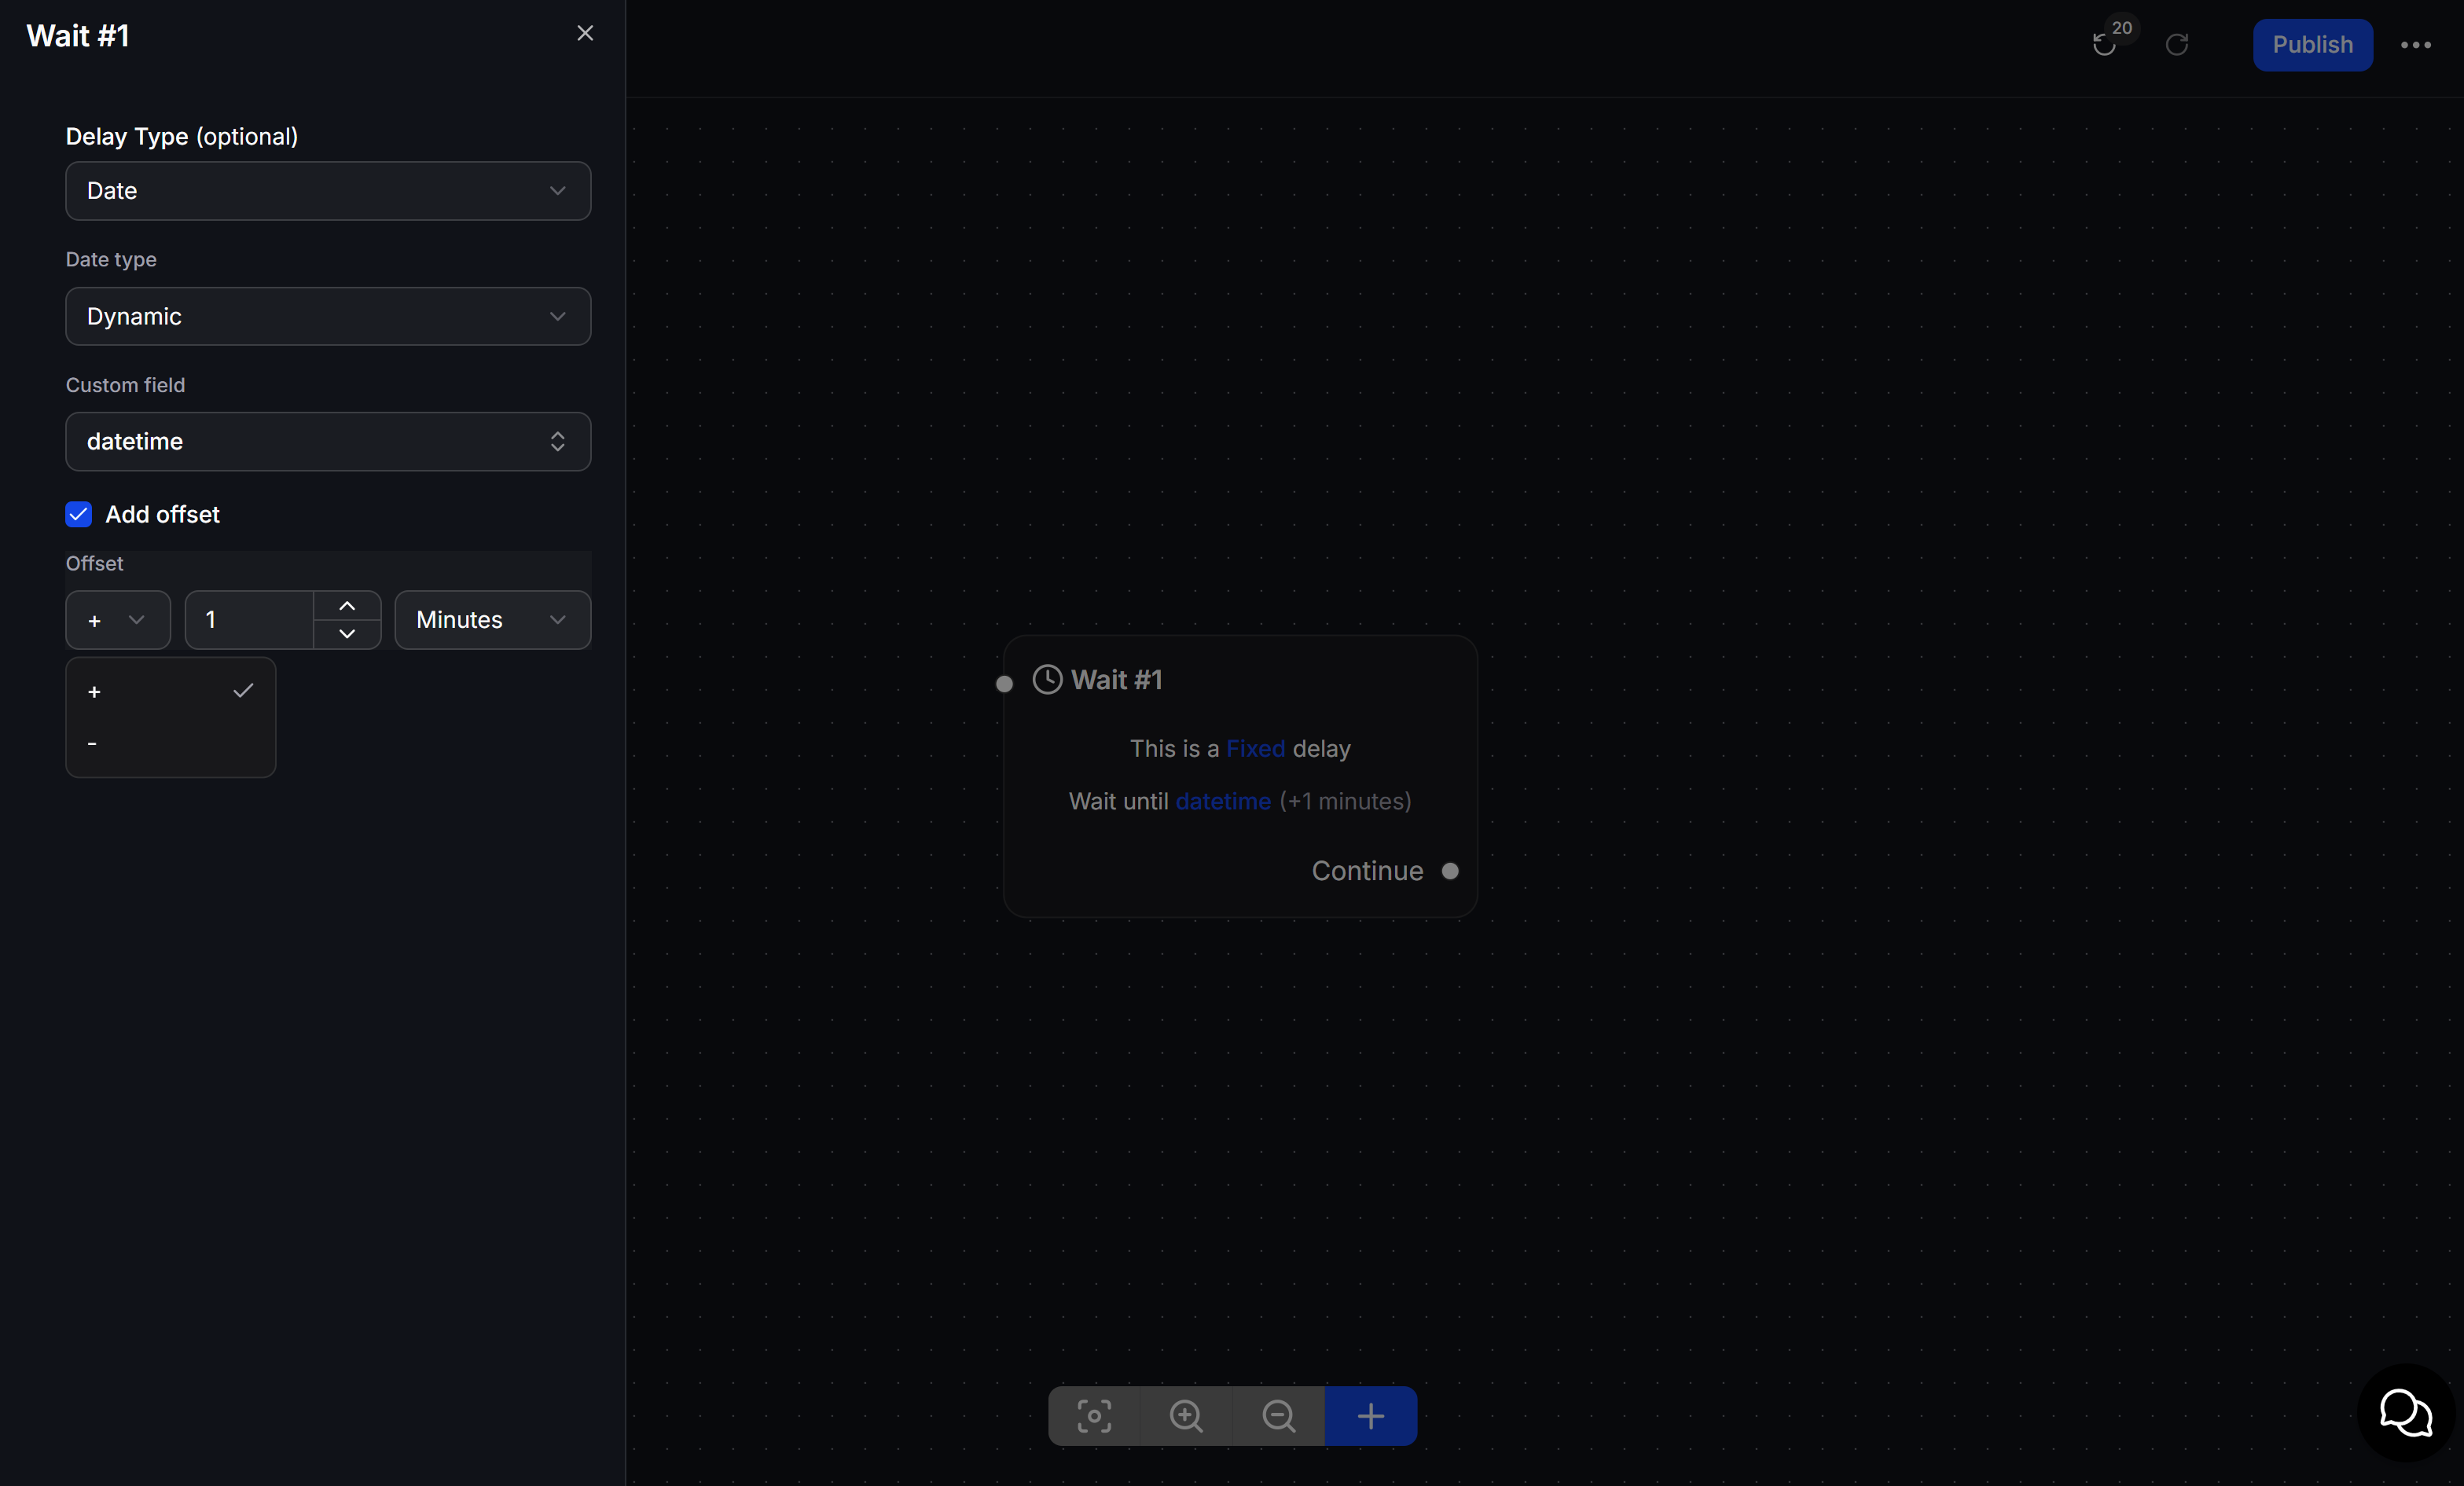Click the Fixed link in the node

click(x=1255, y=749)
